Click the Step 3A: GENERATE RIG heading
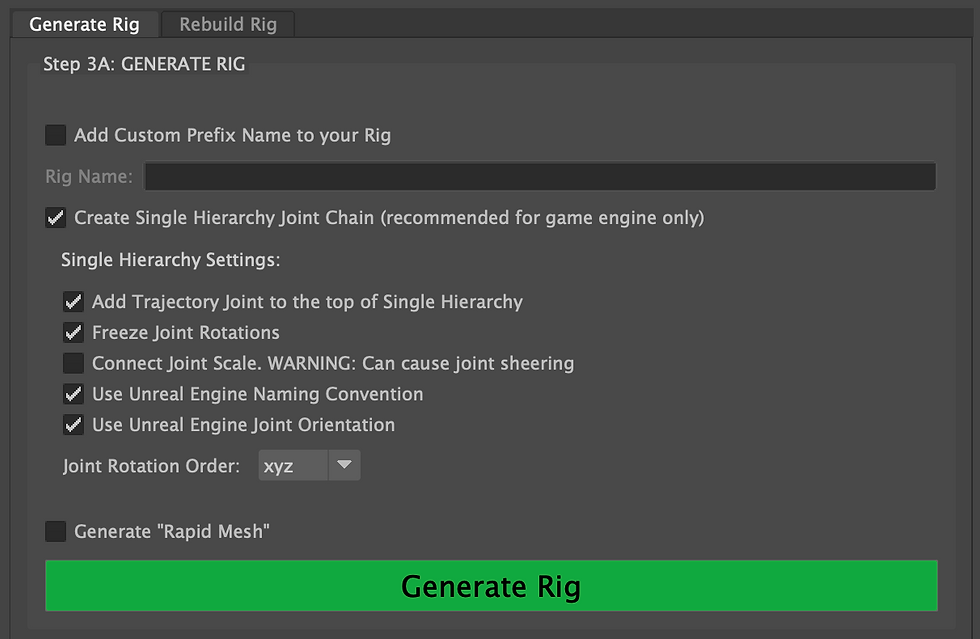Viewport: 980px width, 639px height. (144, 65)
